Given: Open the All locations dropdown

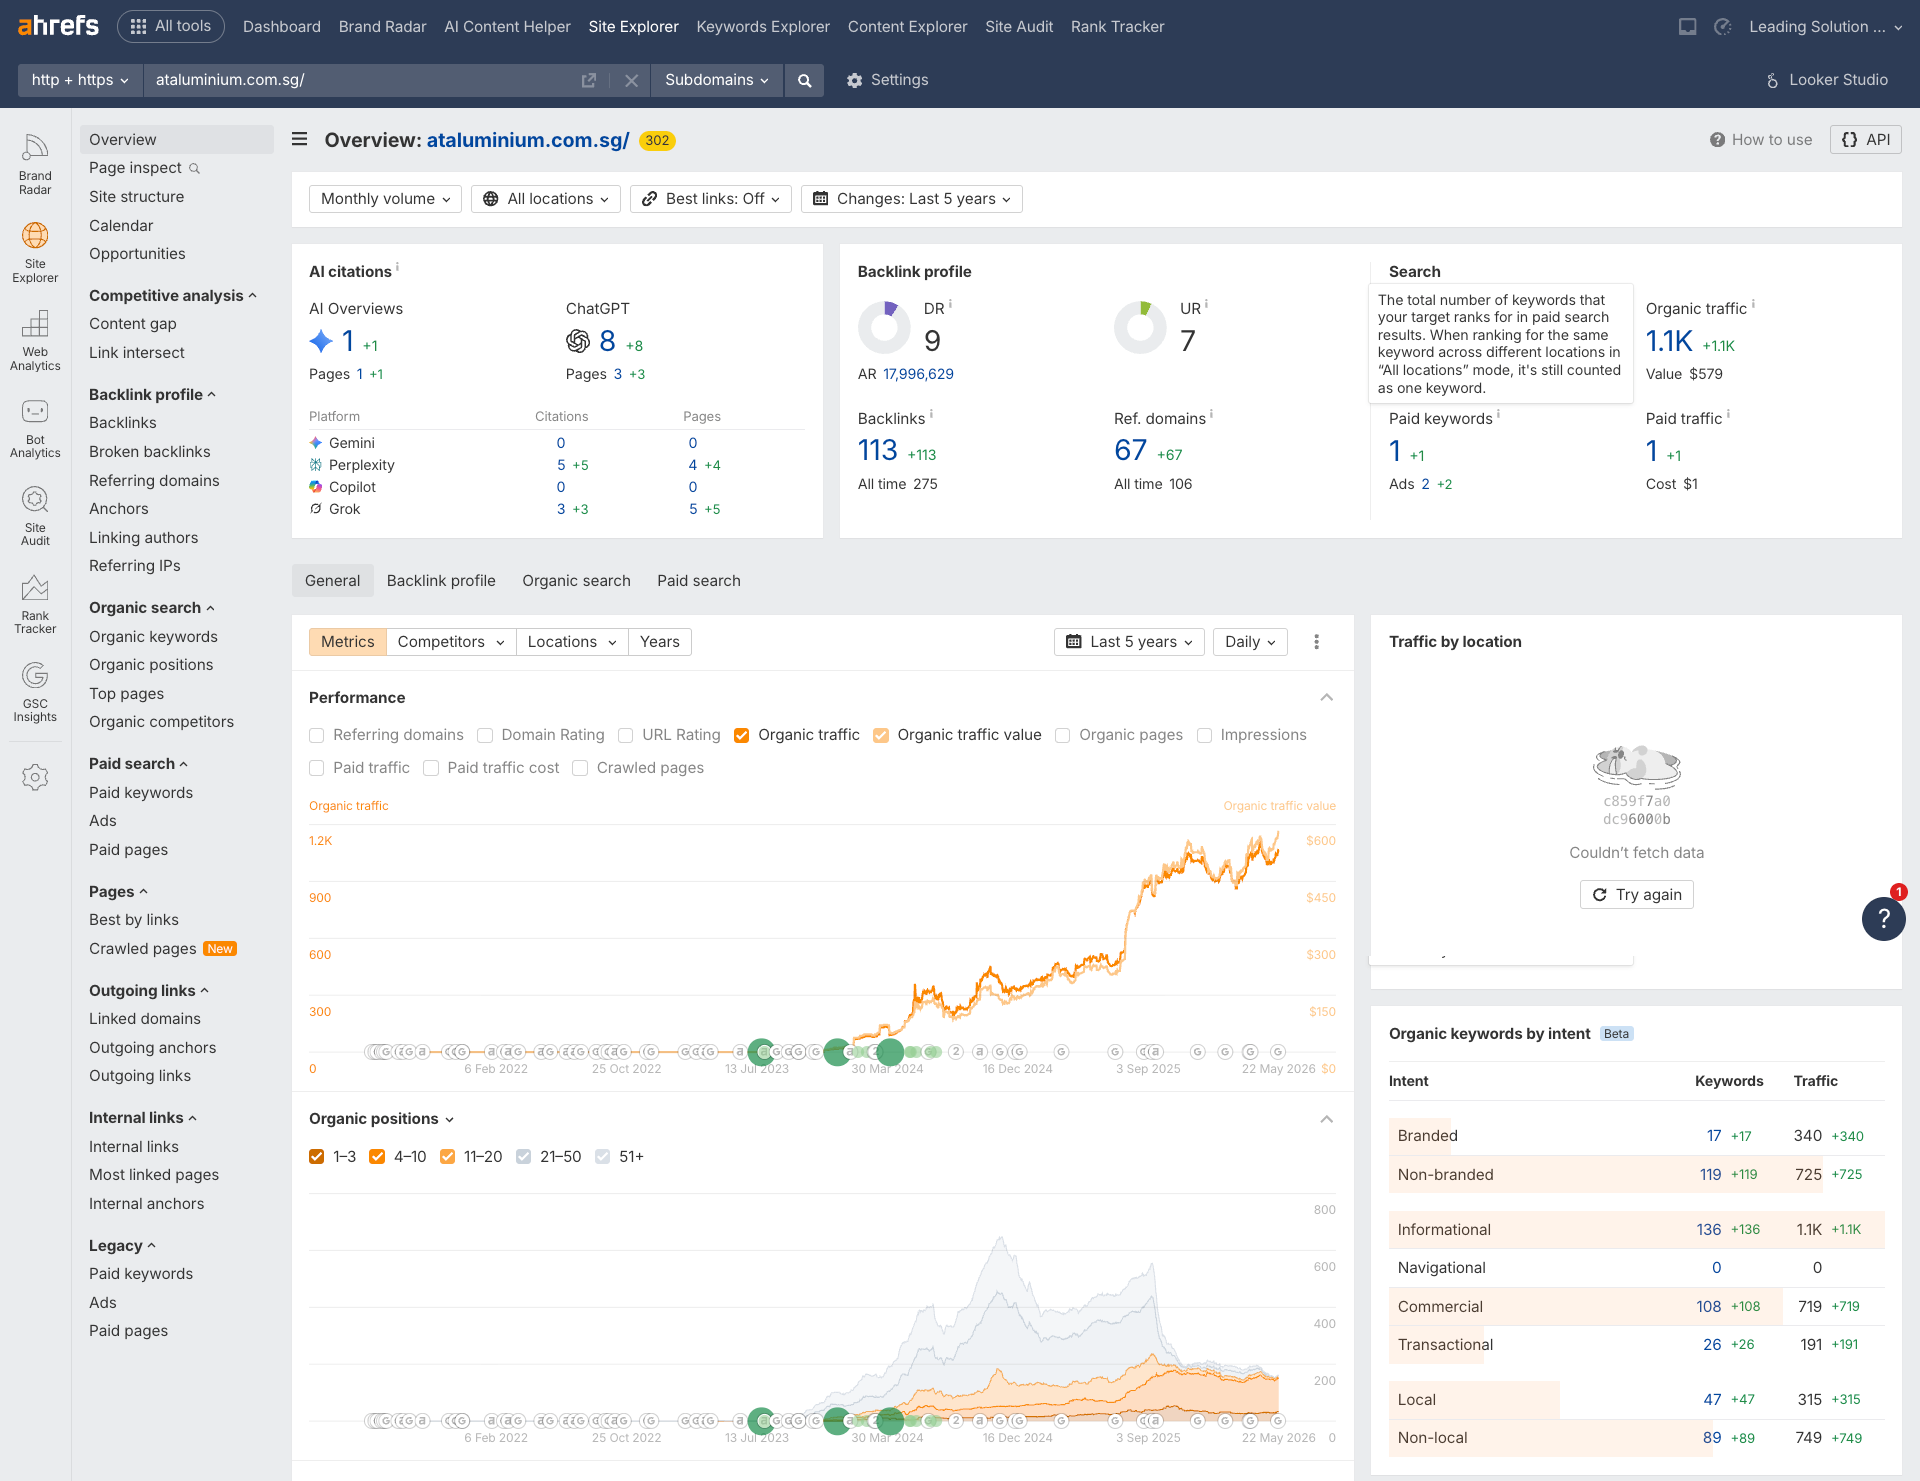Looking at the screenshot, I should click(x=546, y=199).
